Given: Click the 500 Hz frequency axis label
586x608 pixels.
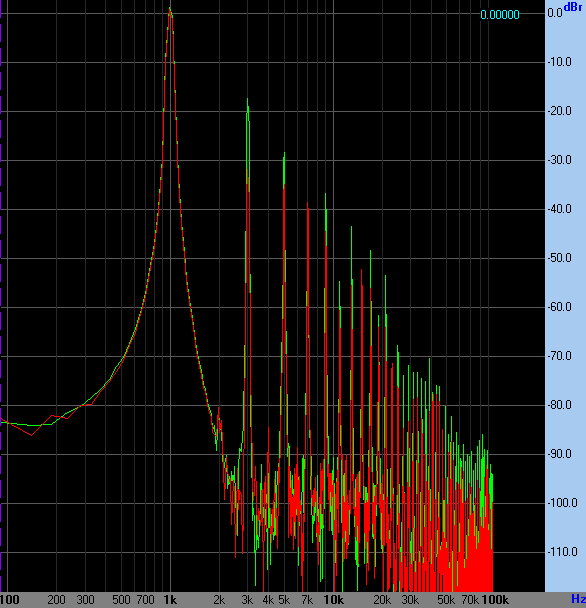Looking at the screenshot, I should click(121, 600).
